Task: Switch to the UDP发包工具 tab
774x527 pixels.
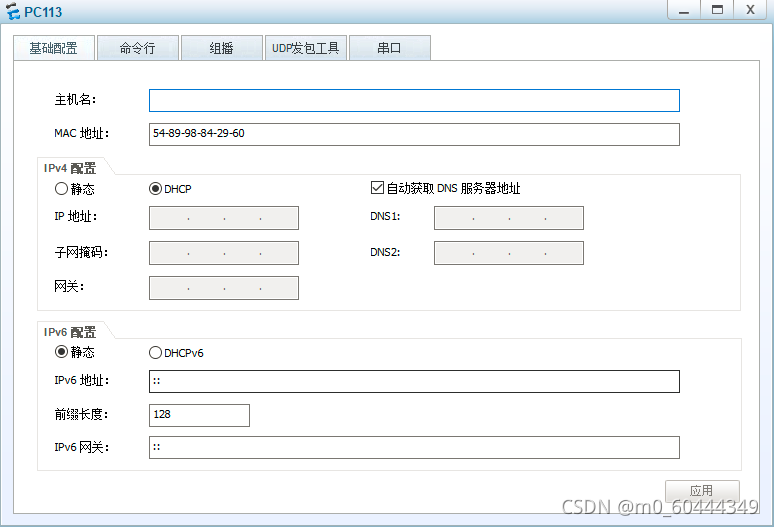Action: pyautogui.click(x=306, y=48)
